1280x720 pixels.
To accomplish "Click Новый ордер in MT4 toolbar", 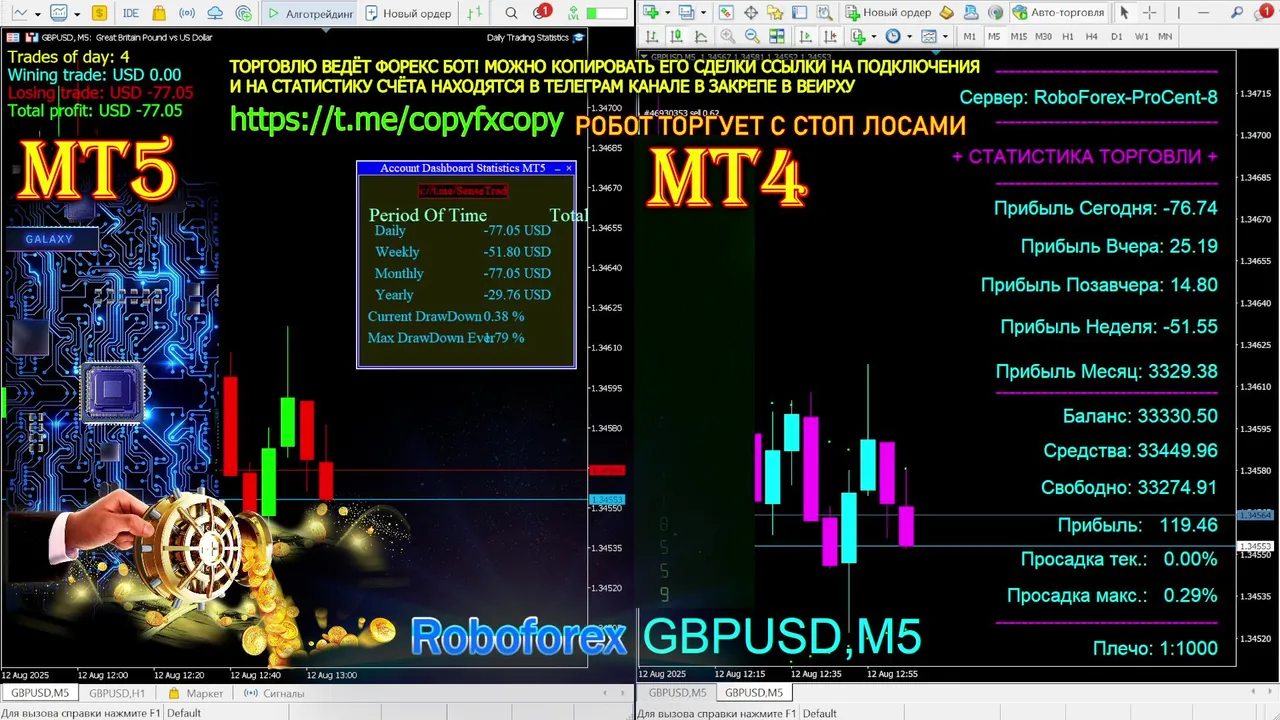I will [888, 12].
